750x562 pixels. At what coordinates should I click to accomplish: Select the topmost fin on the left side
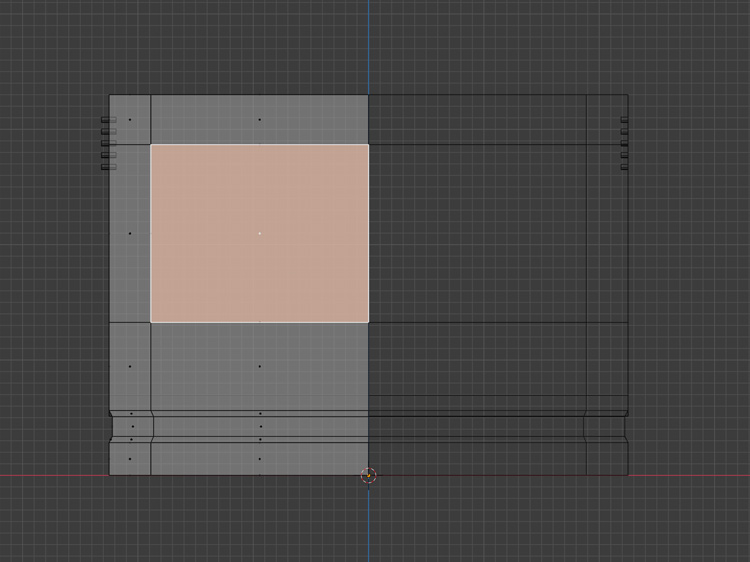point(108,120)
